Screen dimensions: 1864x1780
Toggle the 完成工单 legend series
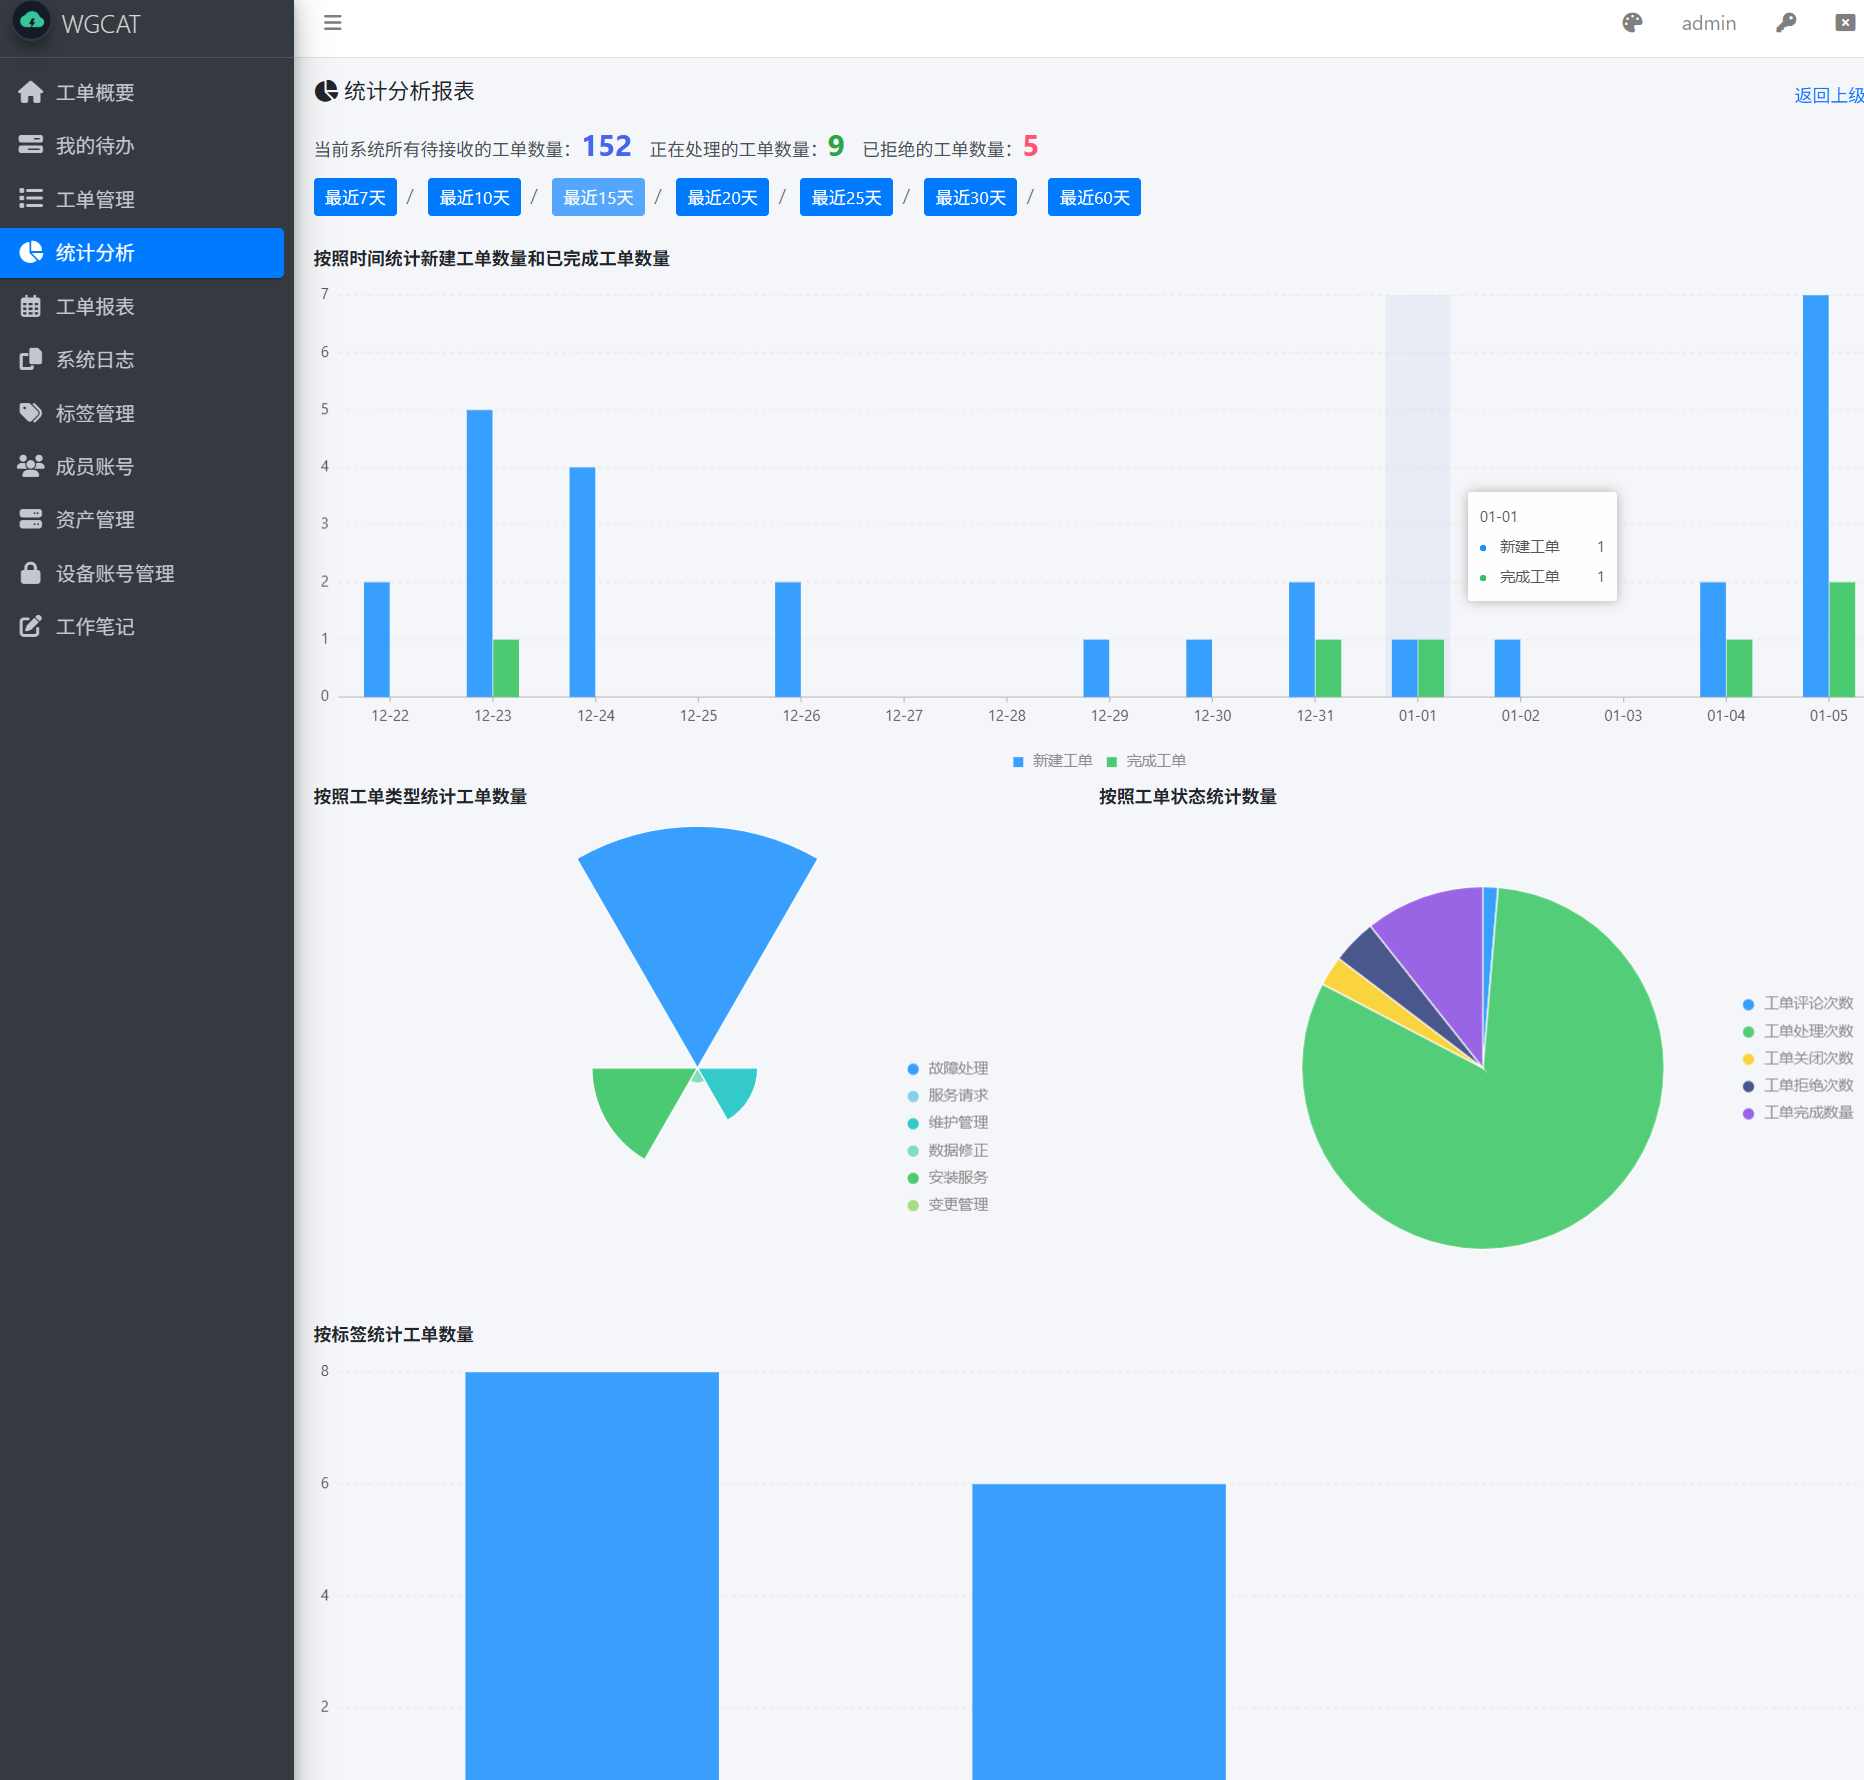[x=1148, y=760]
